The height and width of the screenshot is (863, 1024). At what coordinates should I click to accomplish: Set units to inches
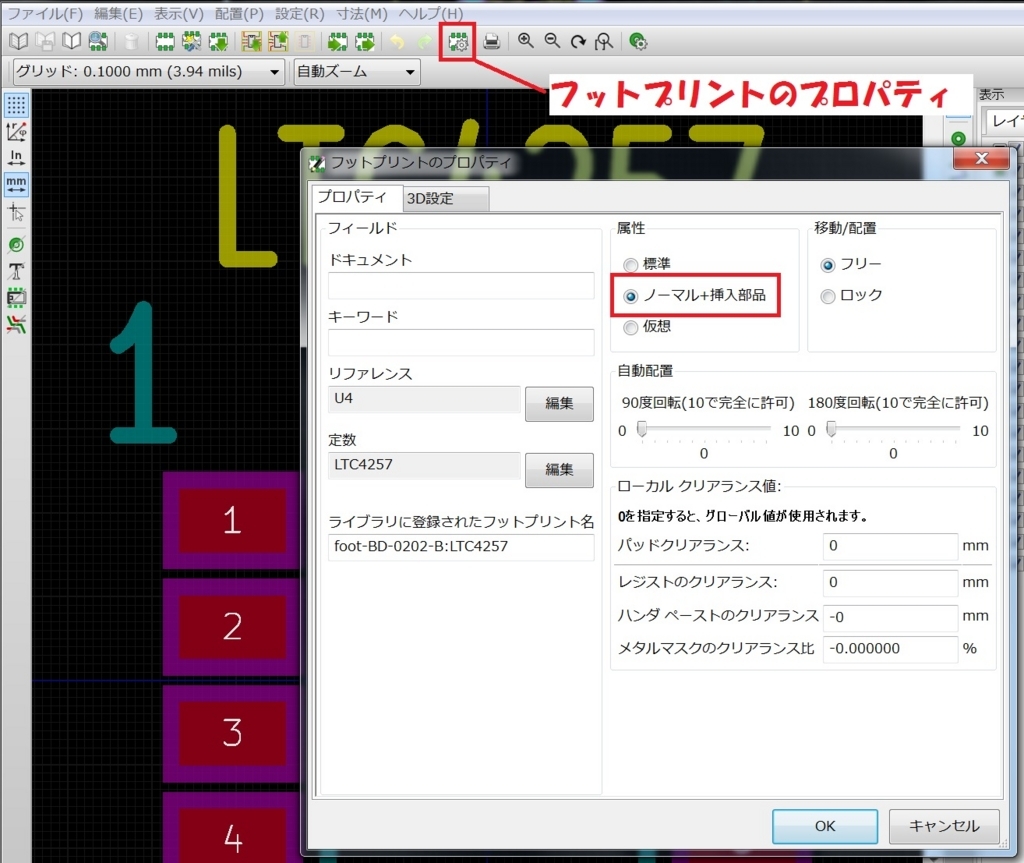tap(16, 158)
